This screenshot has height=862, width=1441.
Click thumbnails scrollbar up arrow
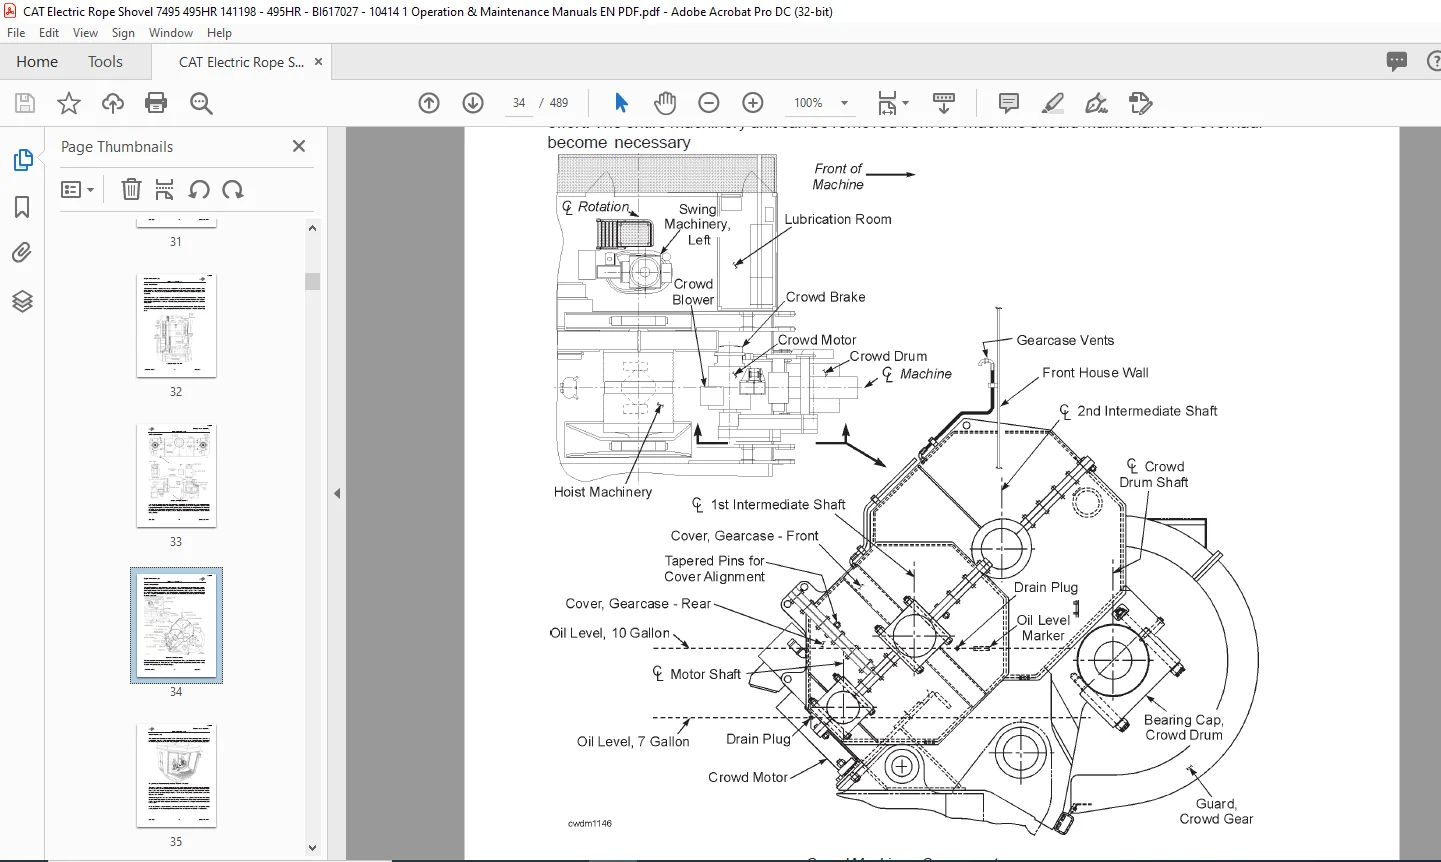[312, 228]
